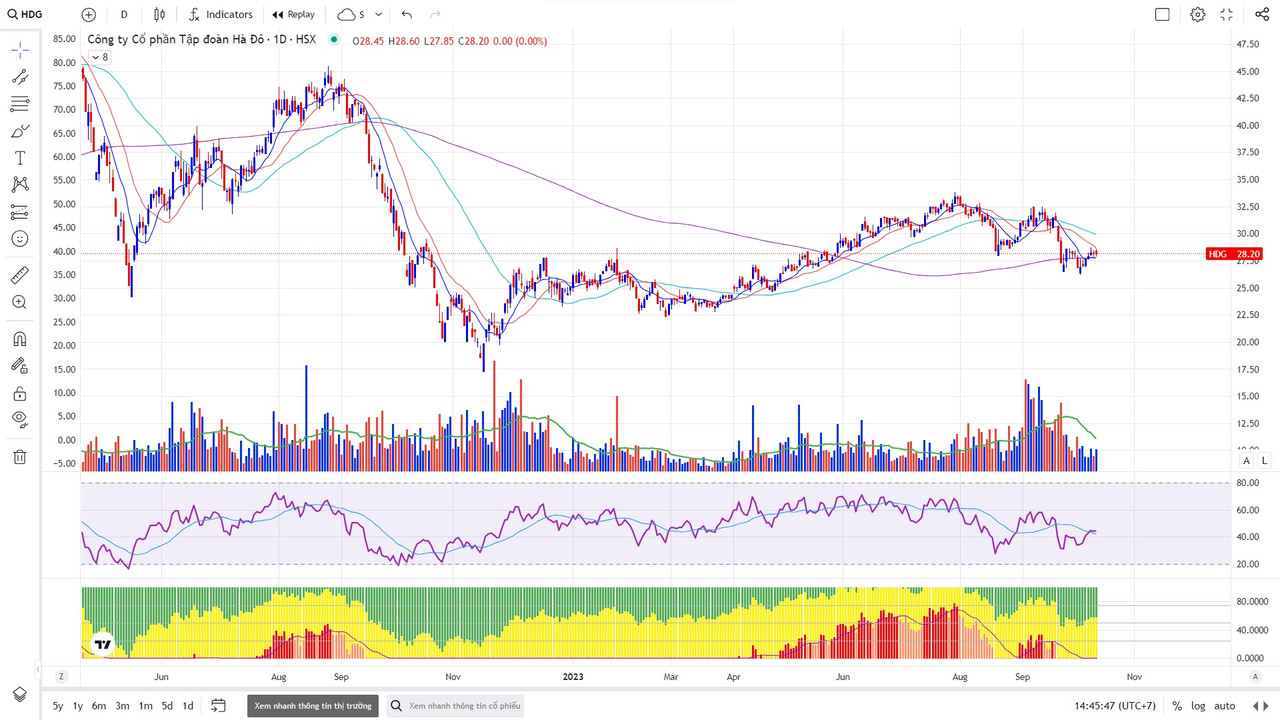The width and height of the screenshot is (1280, 720).
Task: Select the brush drawing tool
Action: click(x=20, y=131)
